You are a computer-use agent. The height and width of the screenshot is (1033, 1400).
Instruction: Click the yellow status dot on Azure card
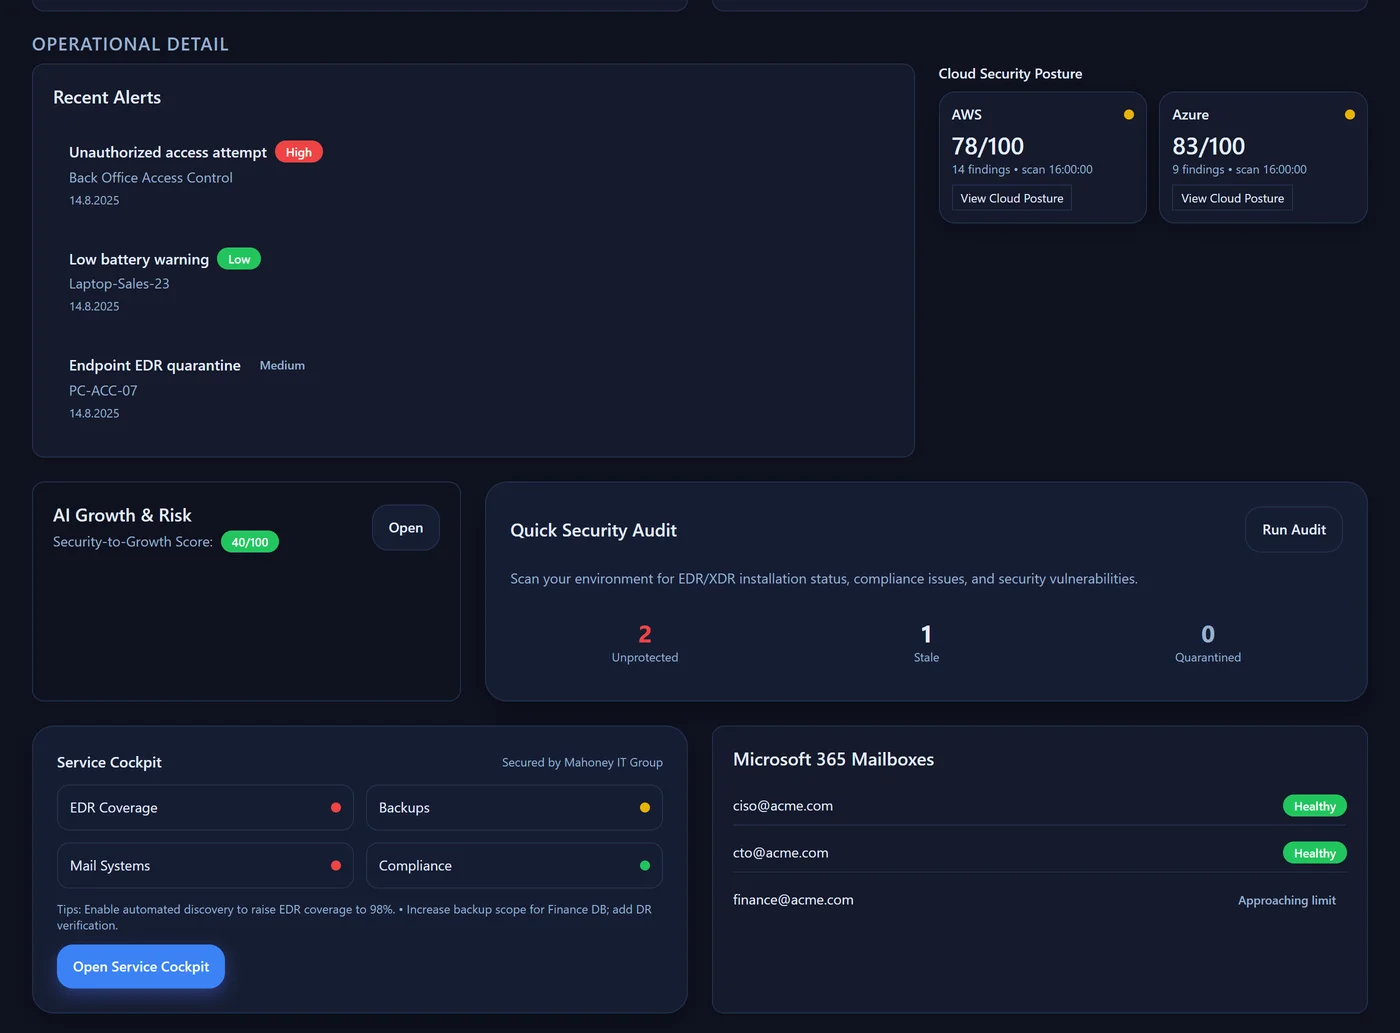(x=1349, y=114)
